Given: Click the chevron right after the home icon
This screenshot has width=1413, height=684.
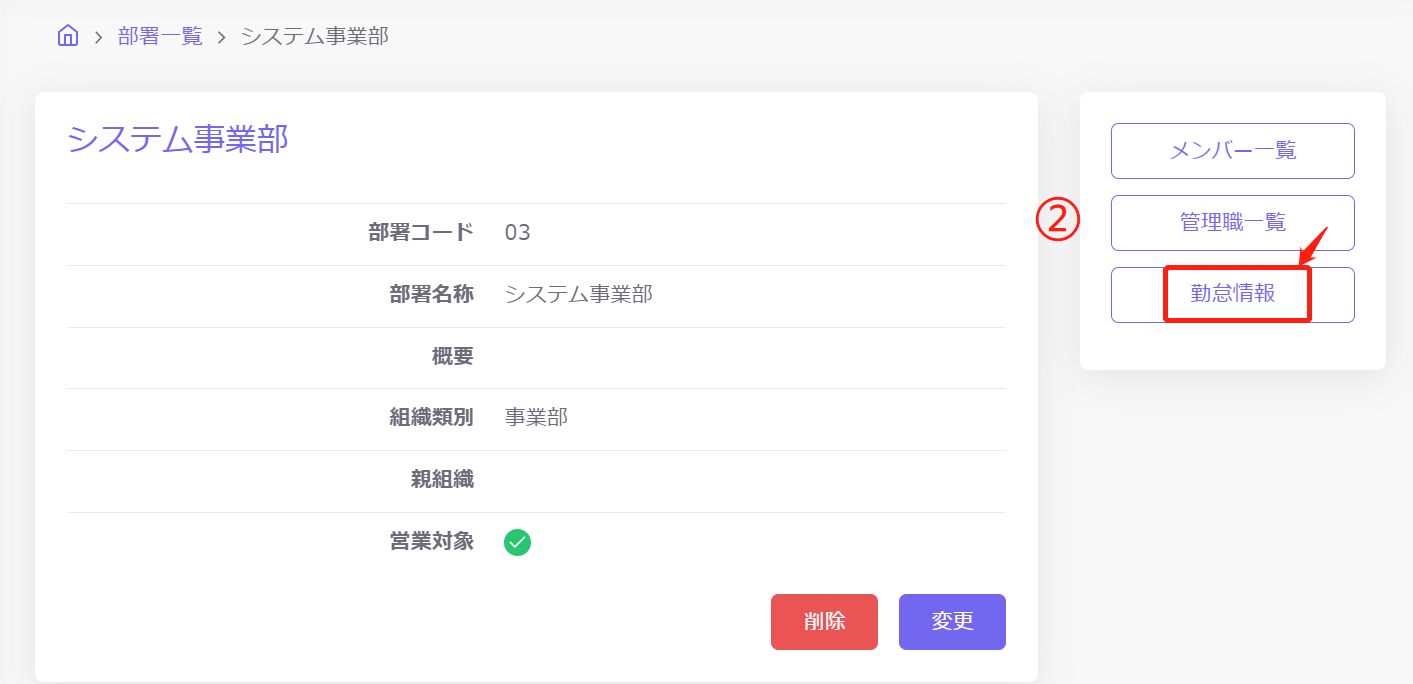Looking at the screenshot, I should pos(98,38).
